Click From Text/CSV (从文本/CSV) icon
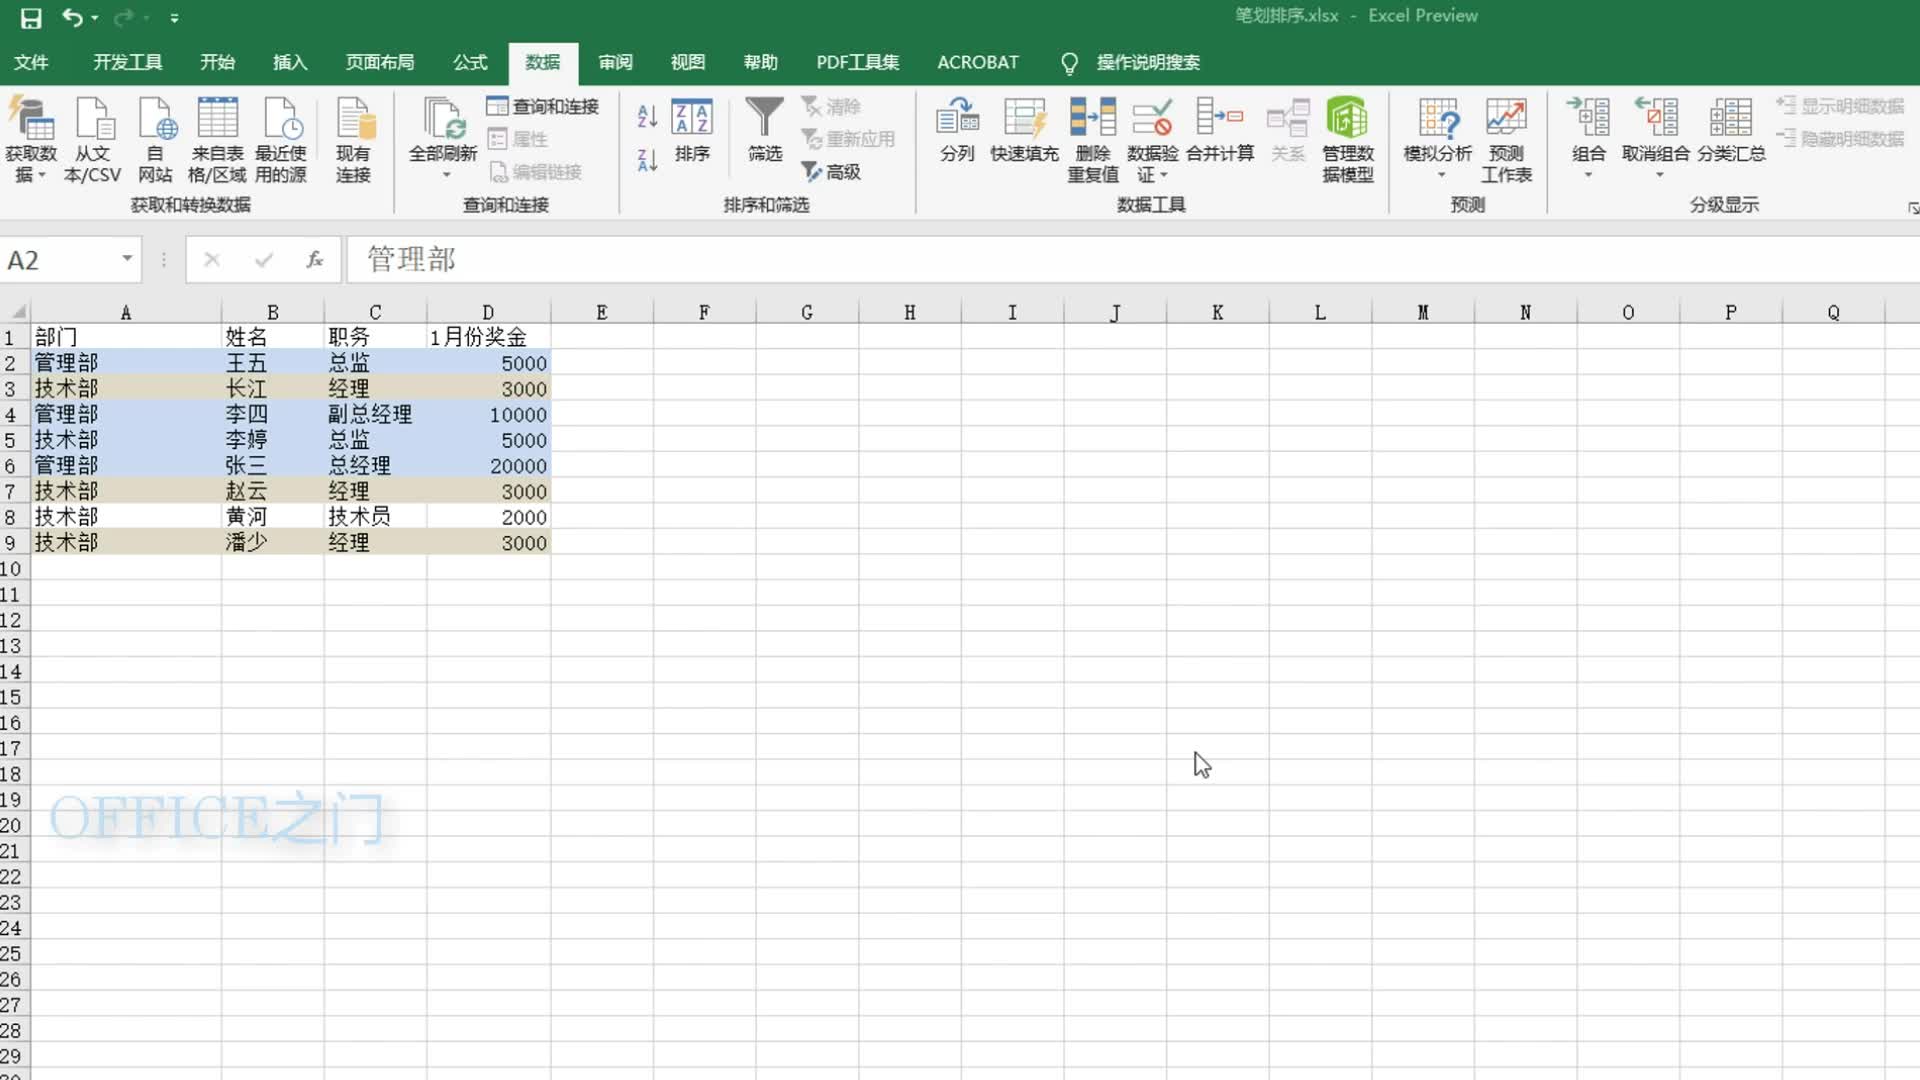Viewport: 1920px width, 1080px height. point(93,118)
